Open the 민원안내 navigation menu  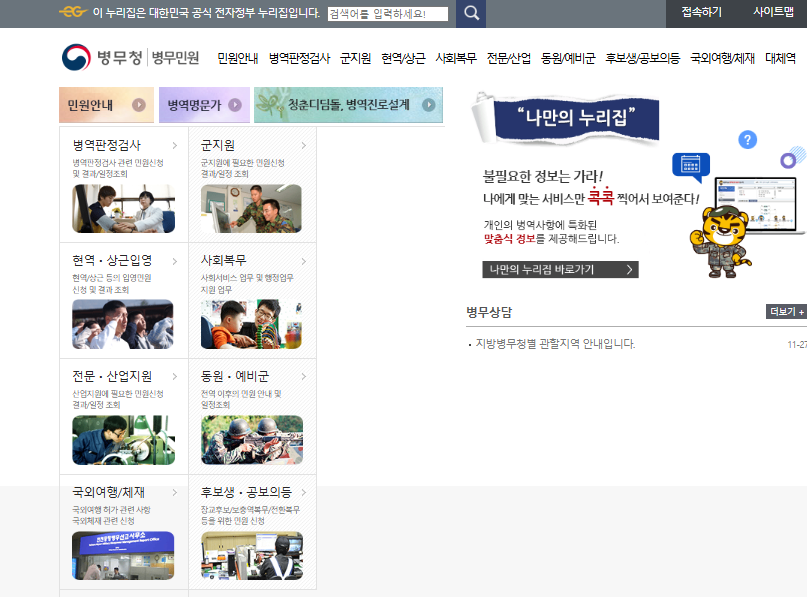pos(236,58)
